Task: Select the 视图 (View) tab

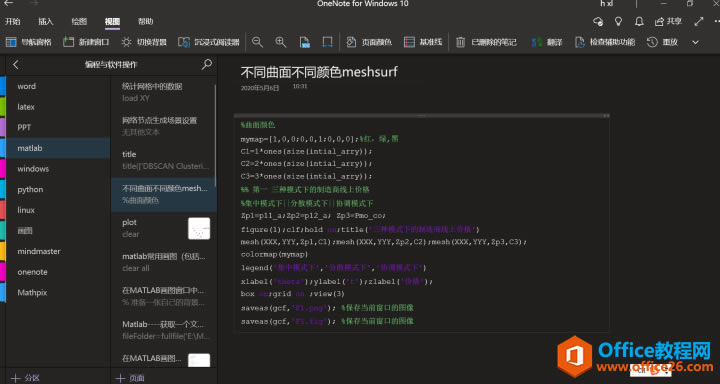Action: (x=112, y=21)
